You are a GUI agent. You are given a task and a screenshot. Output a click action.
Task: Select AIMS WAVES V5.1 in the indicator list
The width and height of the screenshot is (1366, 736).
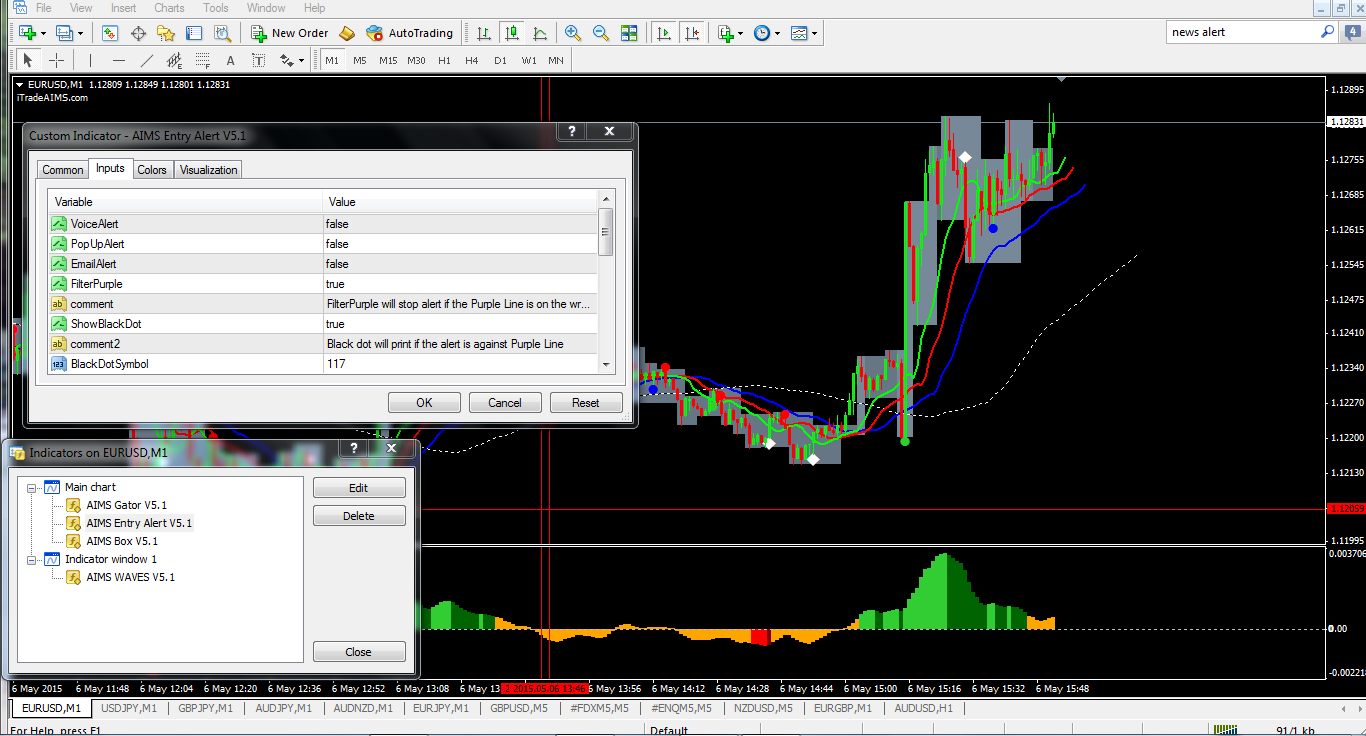130,577
